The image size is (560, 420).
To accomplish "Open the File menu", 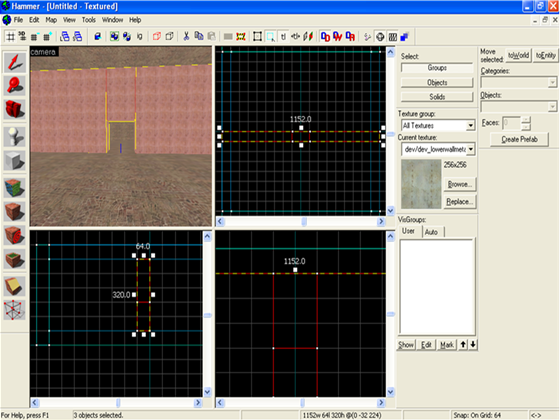I will (x=18, y=20).
